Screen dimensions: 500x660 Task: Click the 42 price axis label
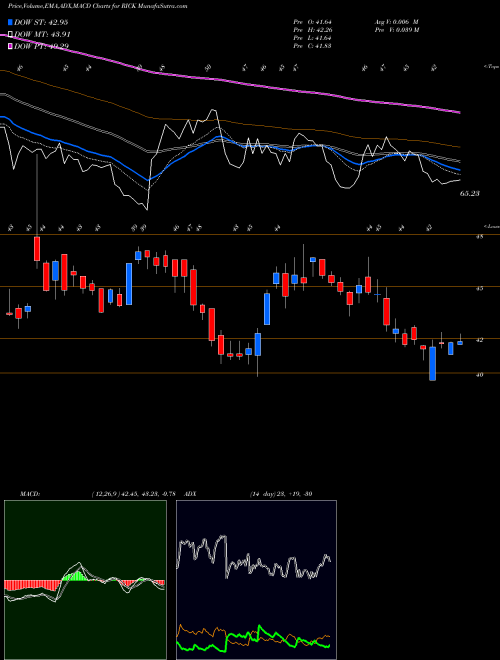[x=479, y=340]
